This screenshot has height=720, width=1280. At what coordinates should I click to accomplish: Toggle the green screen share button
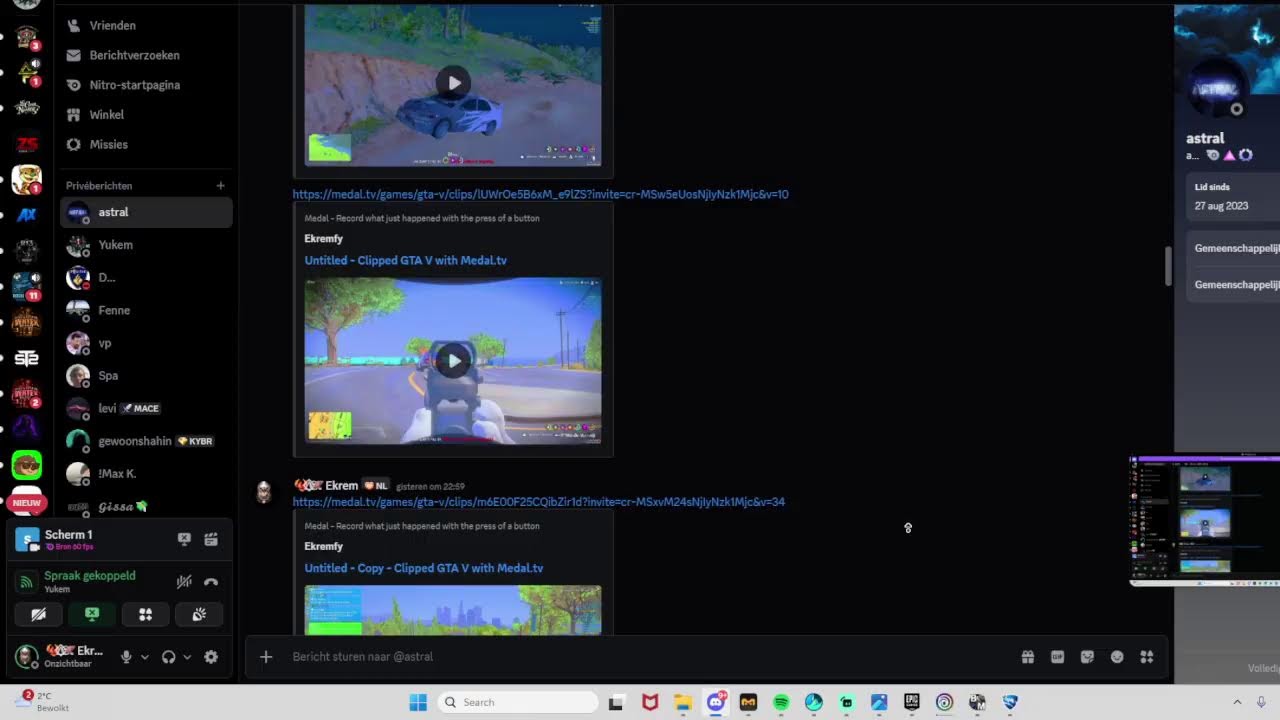pos(92,614)
